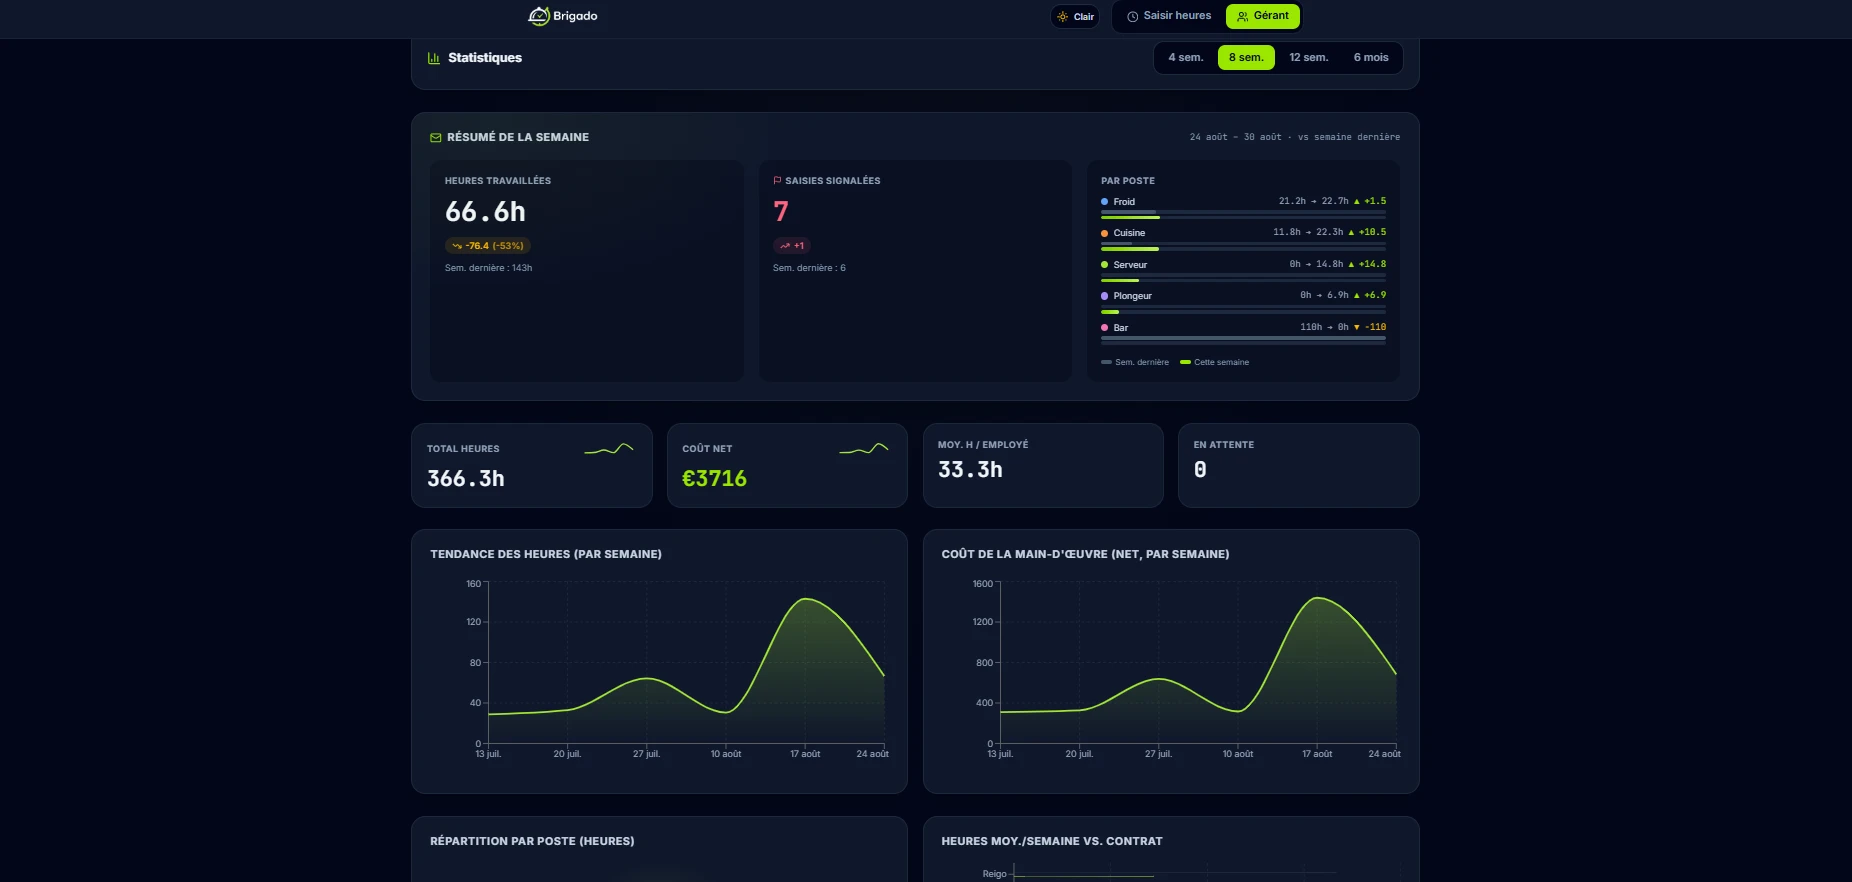Click the Tendance des heures chart title
The height and width of the screenshot is (882, 1852).
tap(546, 554)
